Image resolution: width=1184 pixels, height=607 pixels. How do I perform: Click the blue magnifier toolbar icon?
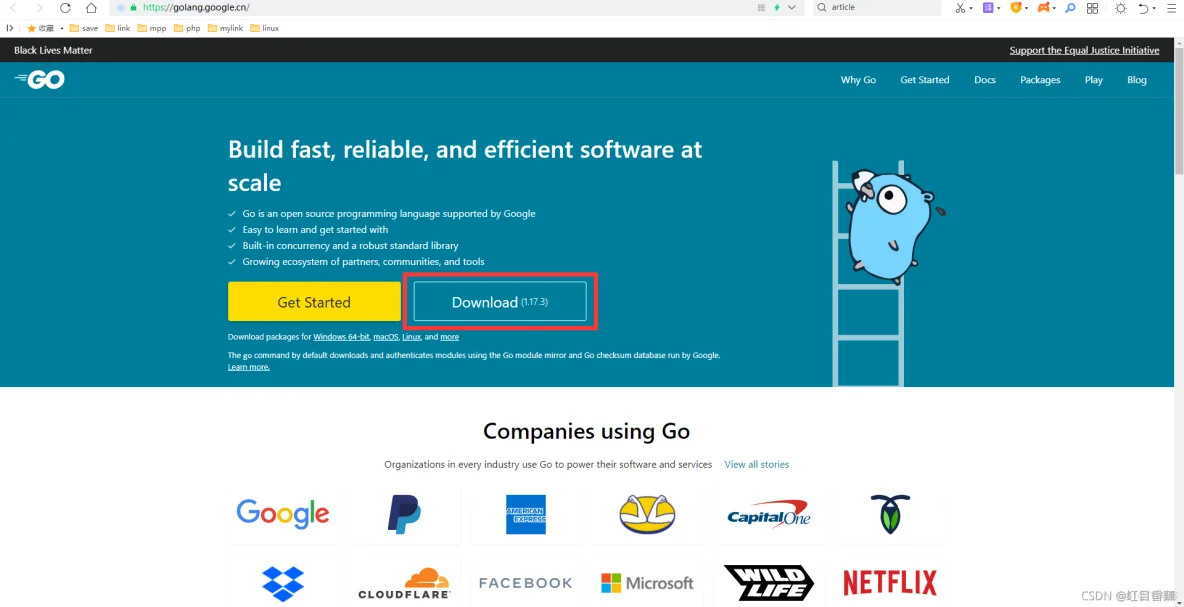tap(1070, 8)
